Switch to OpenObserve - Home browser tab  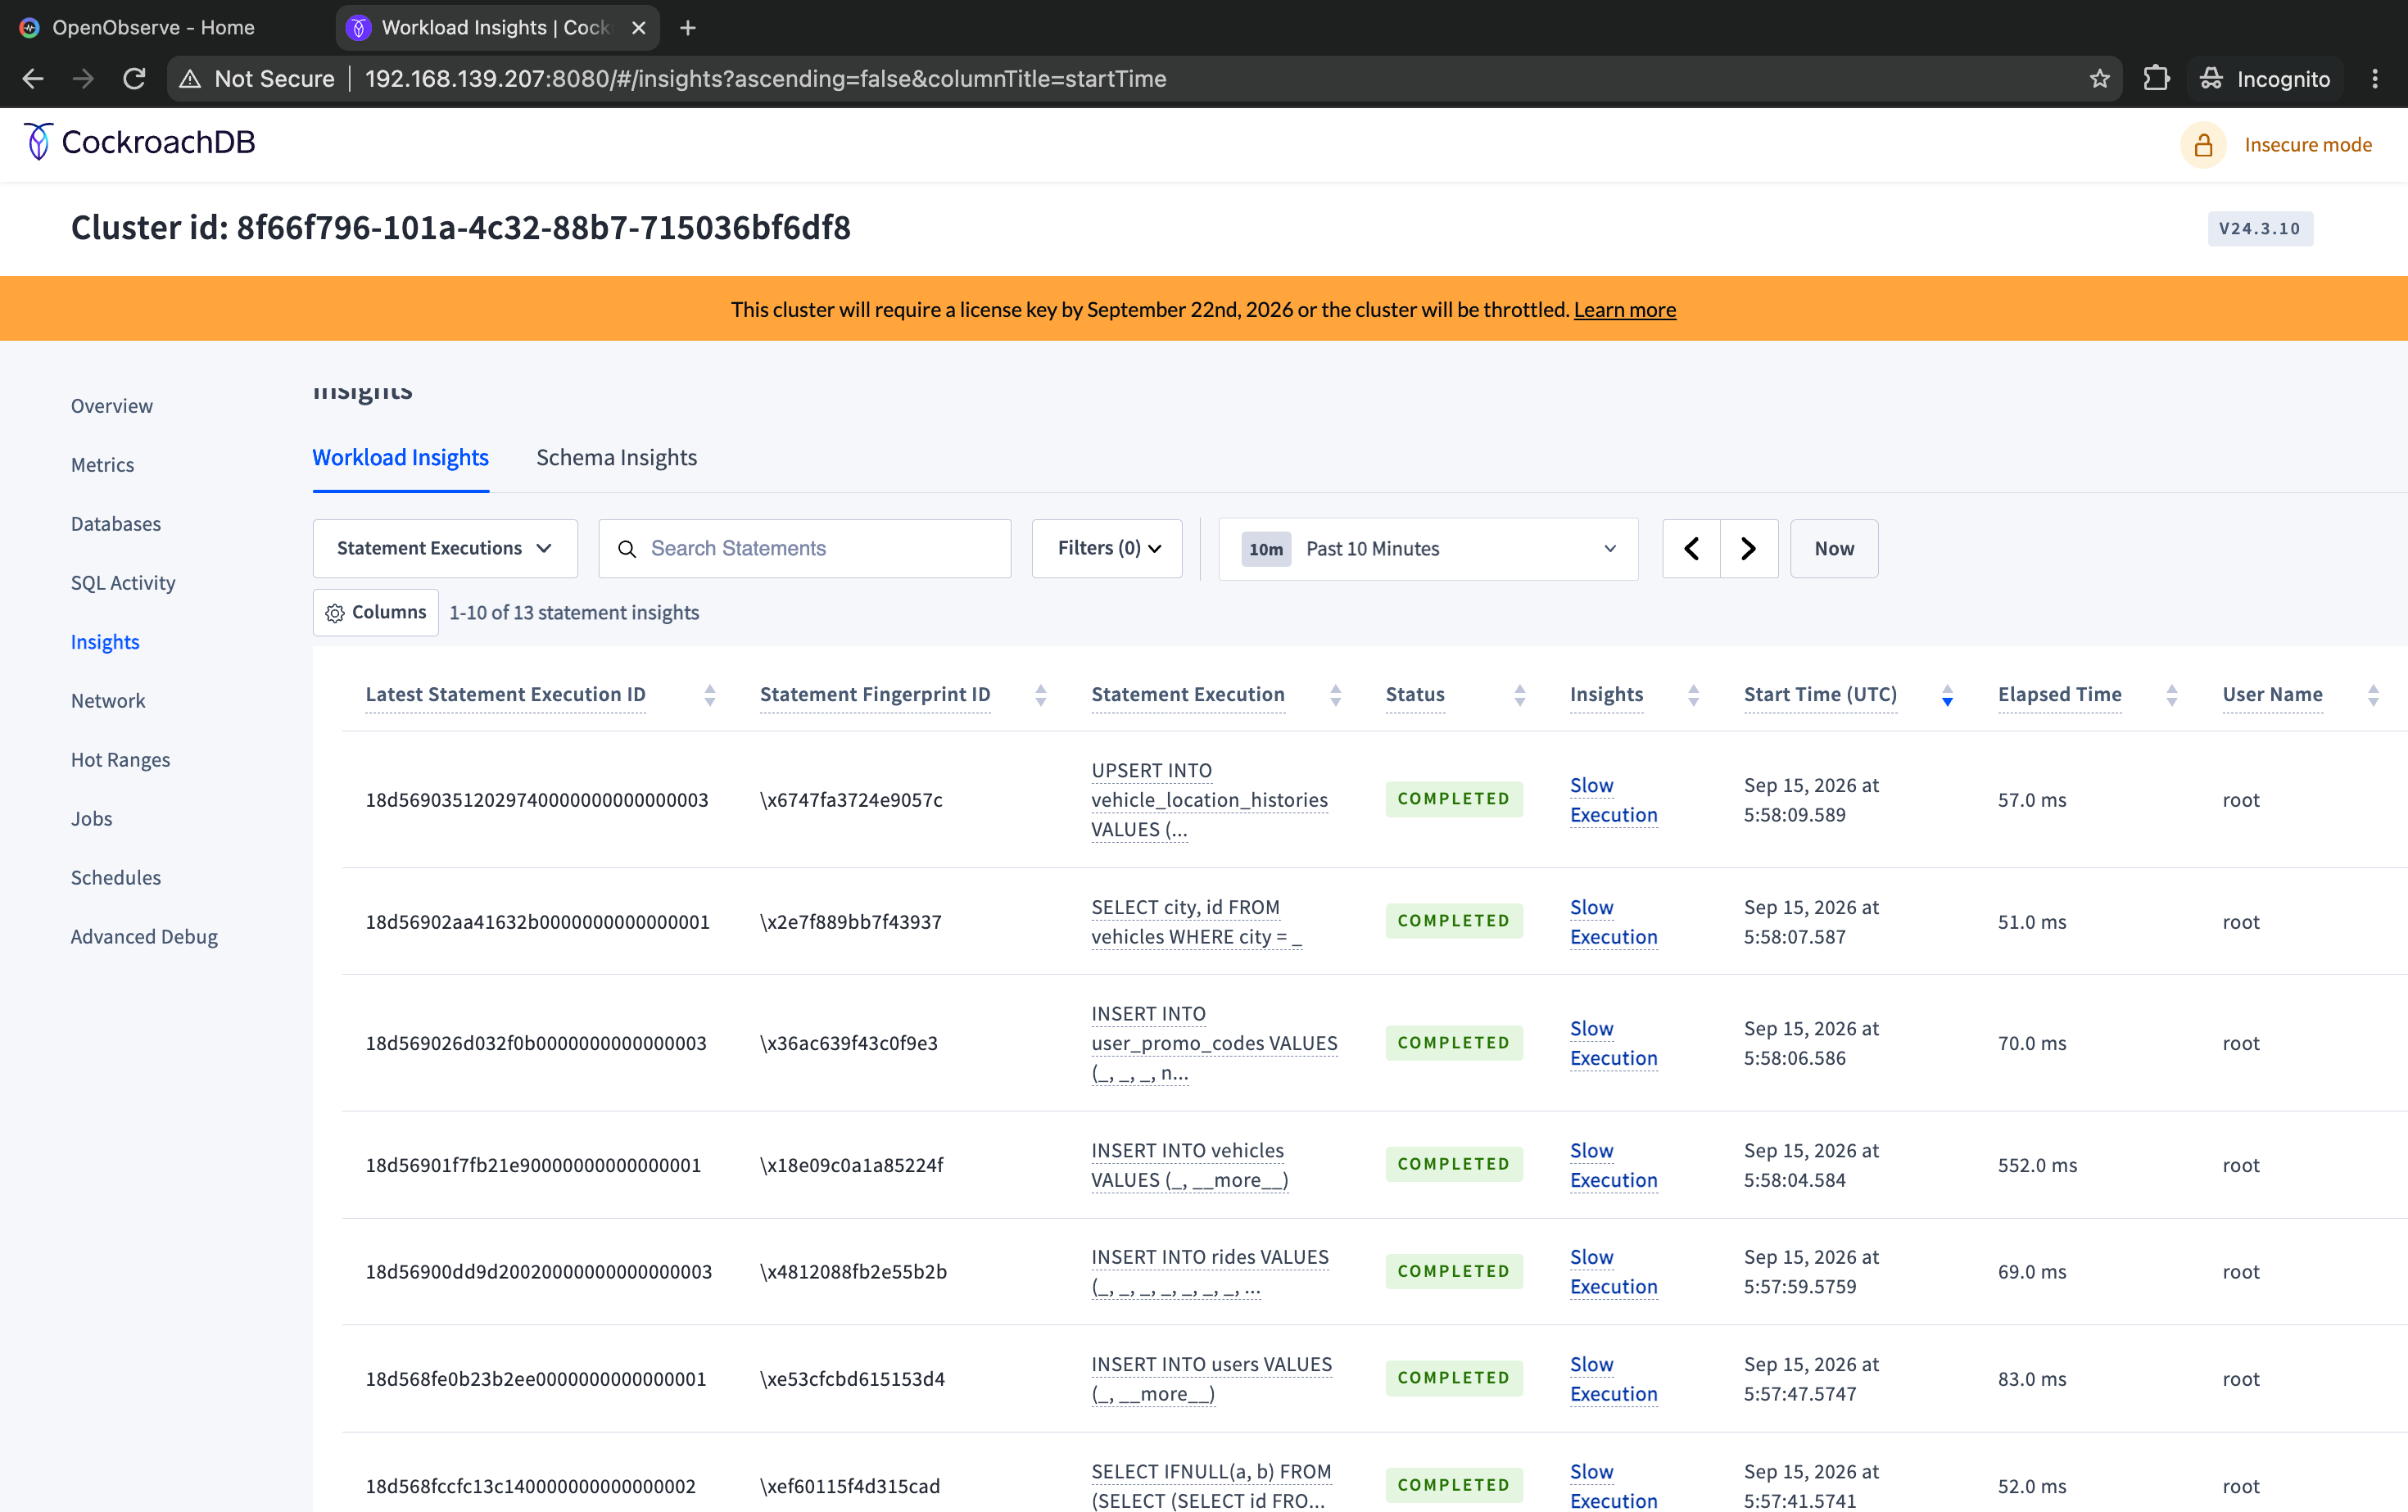point(155,28)
